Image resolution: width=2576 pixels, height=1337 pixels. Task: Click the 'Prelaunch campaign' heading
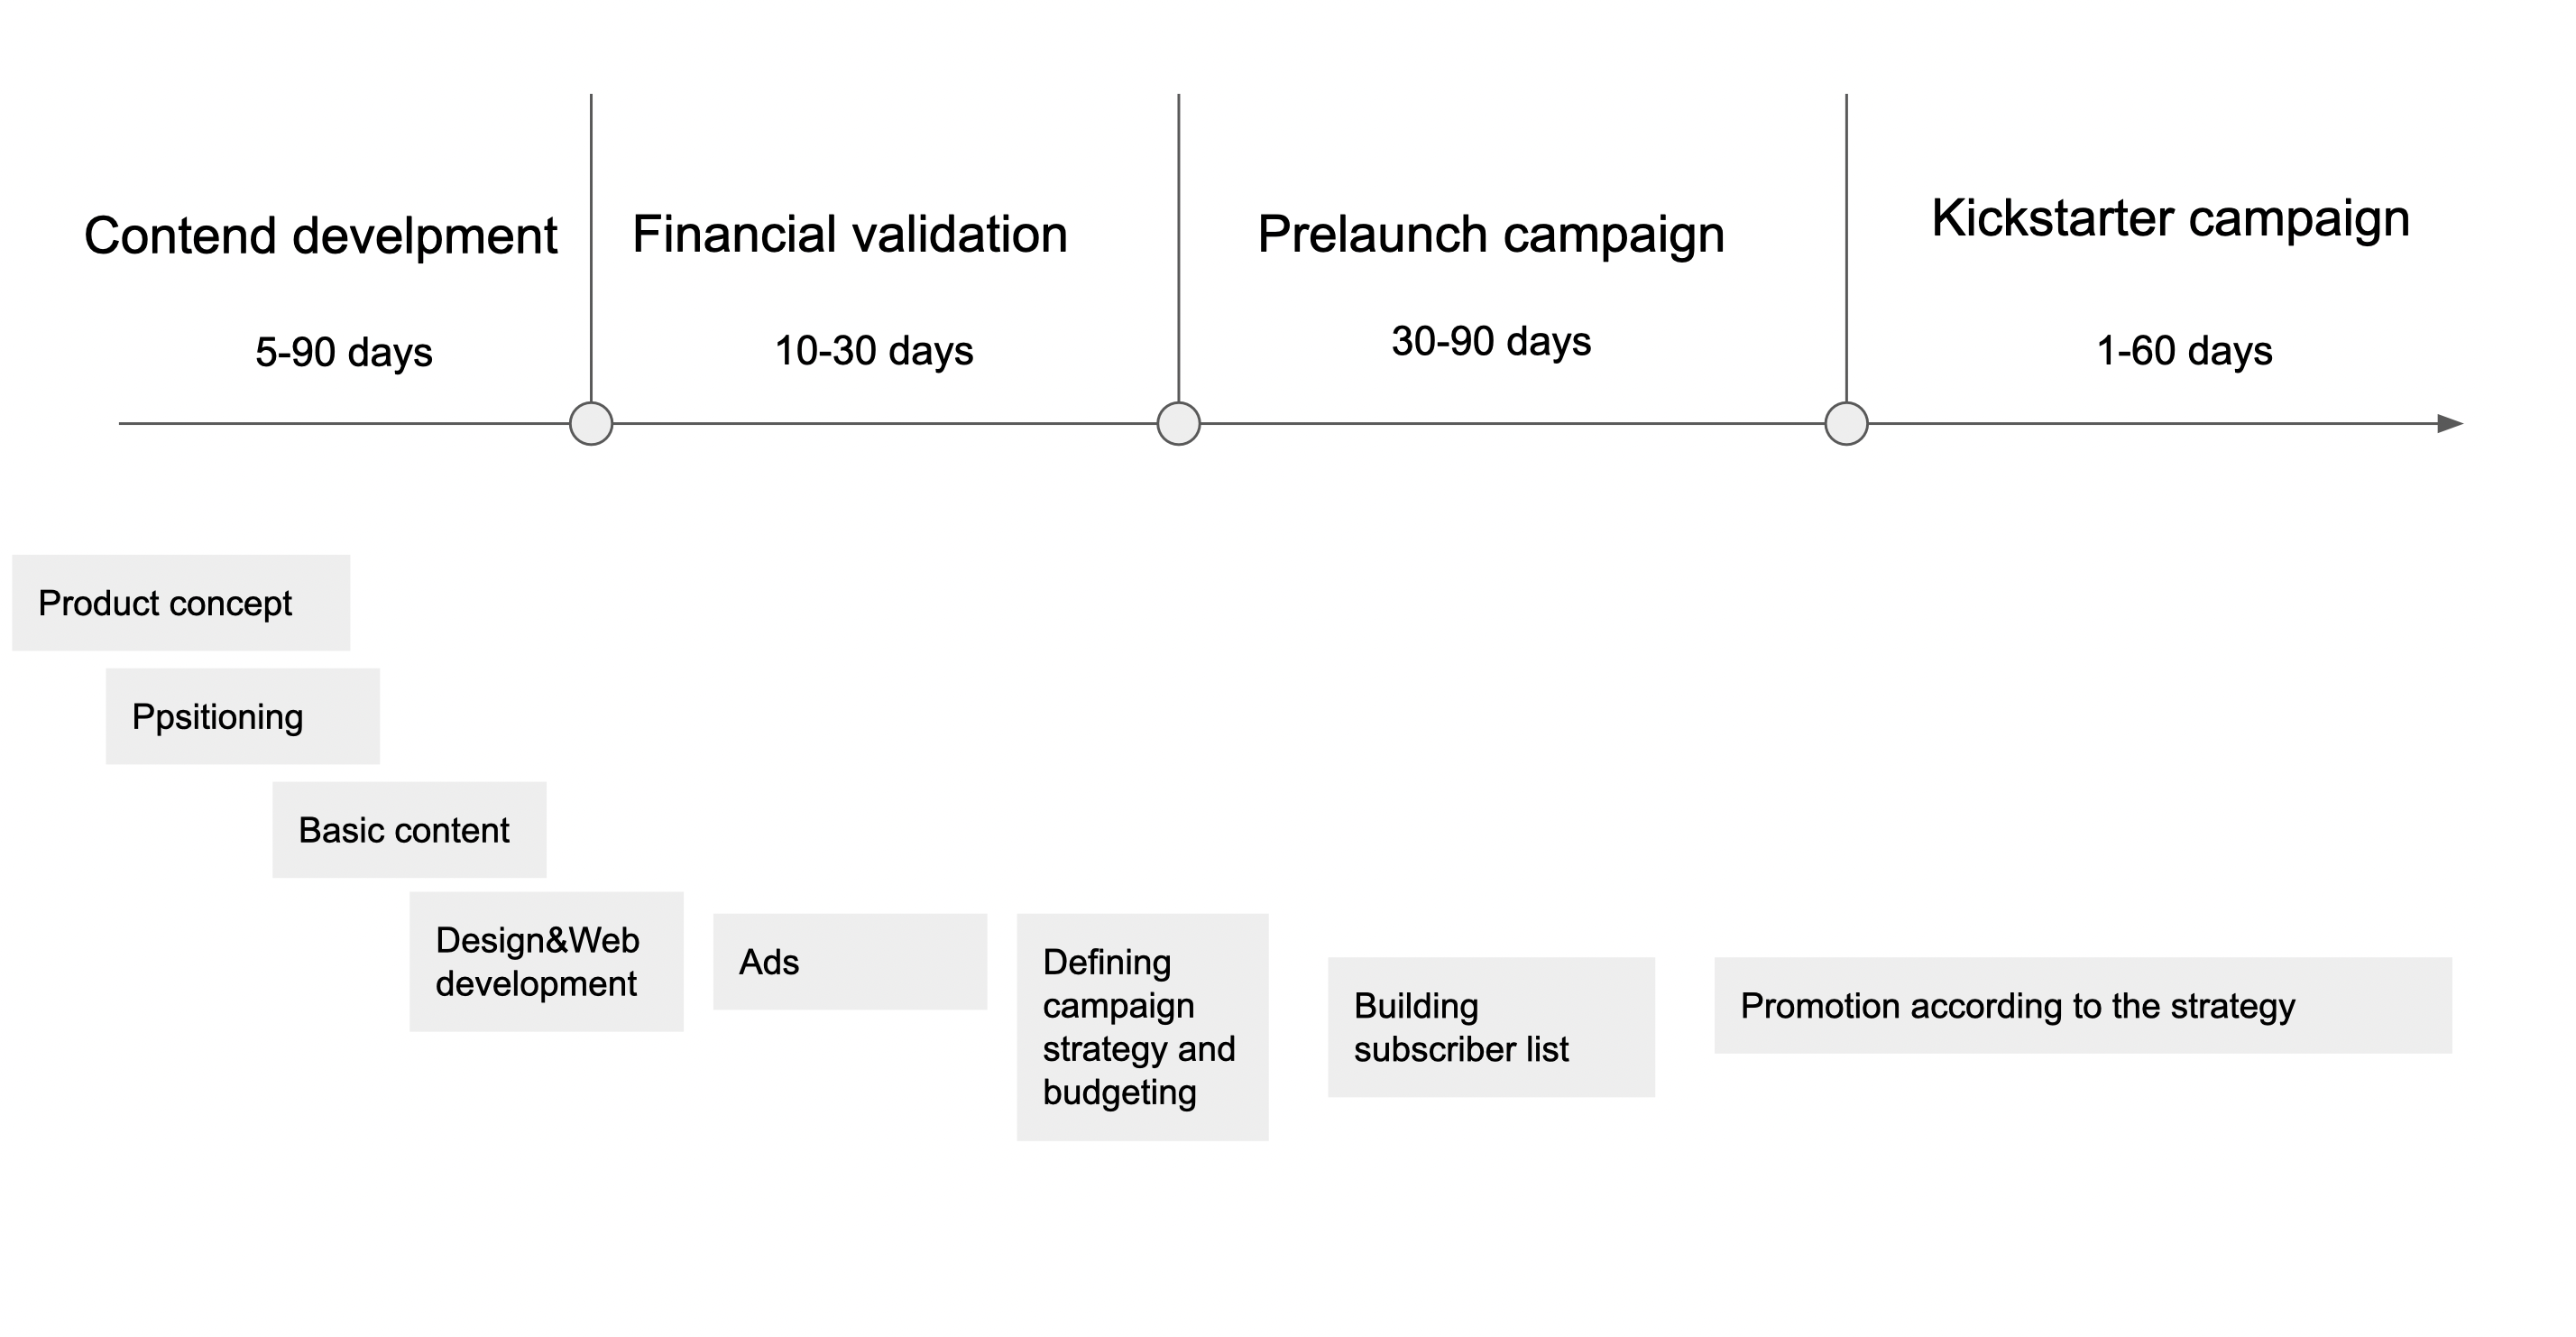tap(1490, 235)
